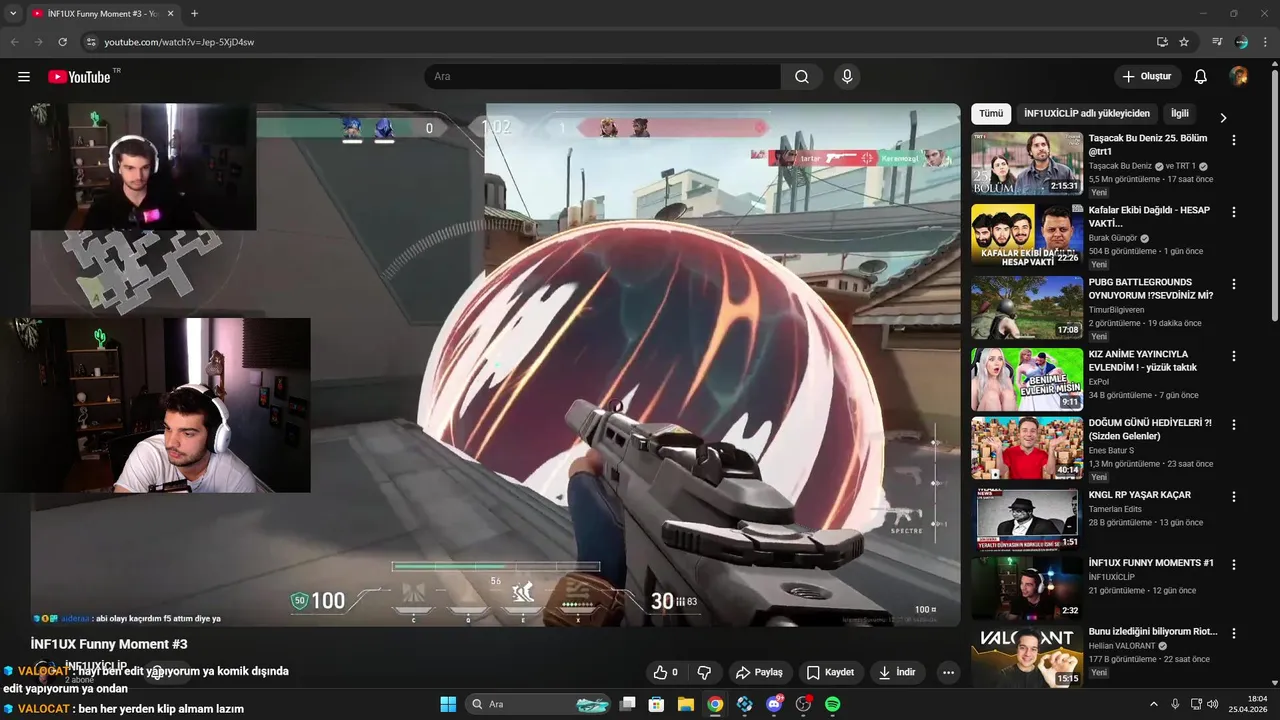Screen dimensions: 1280x720
Task: Open options for KIZ ANİME YAYINCIYLA video
Action: 1233,356
